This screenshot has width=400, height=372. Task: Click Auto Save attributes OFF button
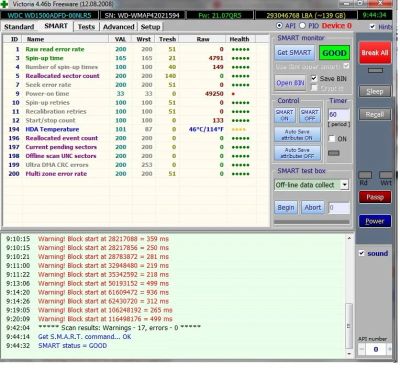(297, 153)
